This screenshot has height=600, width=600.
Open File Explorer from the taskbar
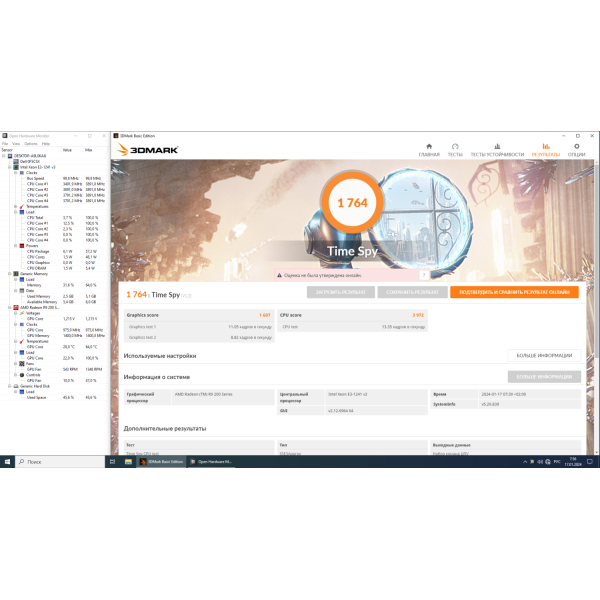[128, 462]
